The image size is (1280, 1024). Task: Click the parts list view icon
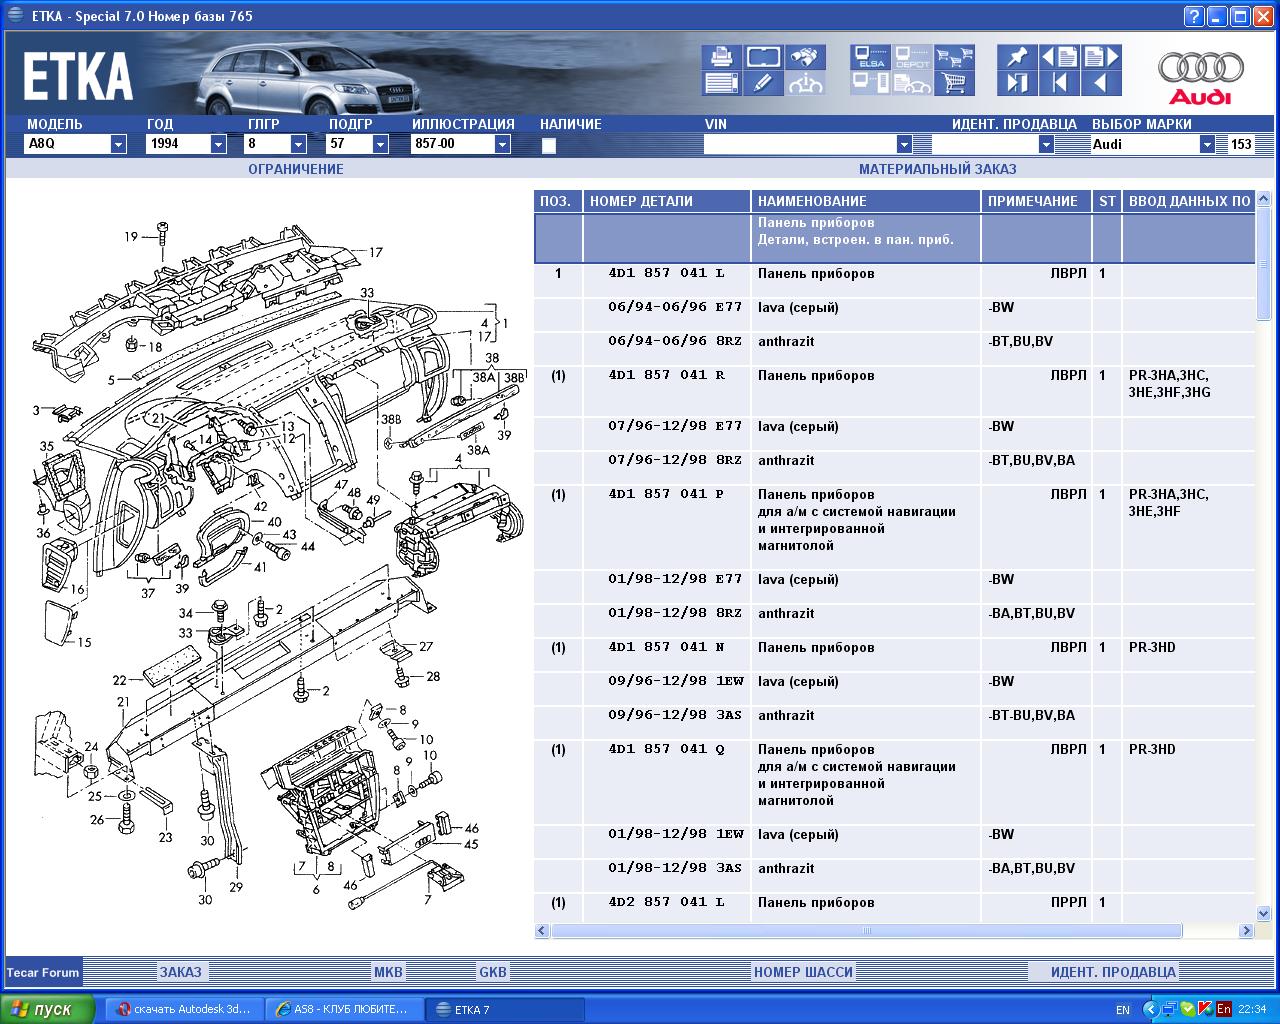coord(721,83)
